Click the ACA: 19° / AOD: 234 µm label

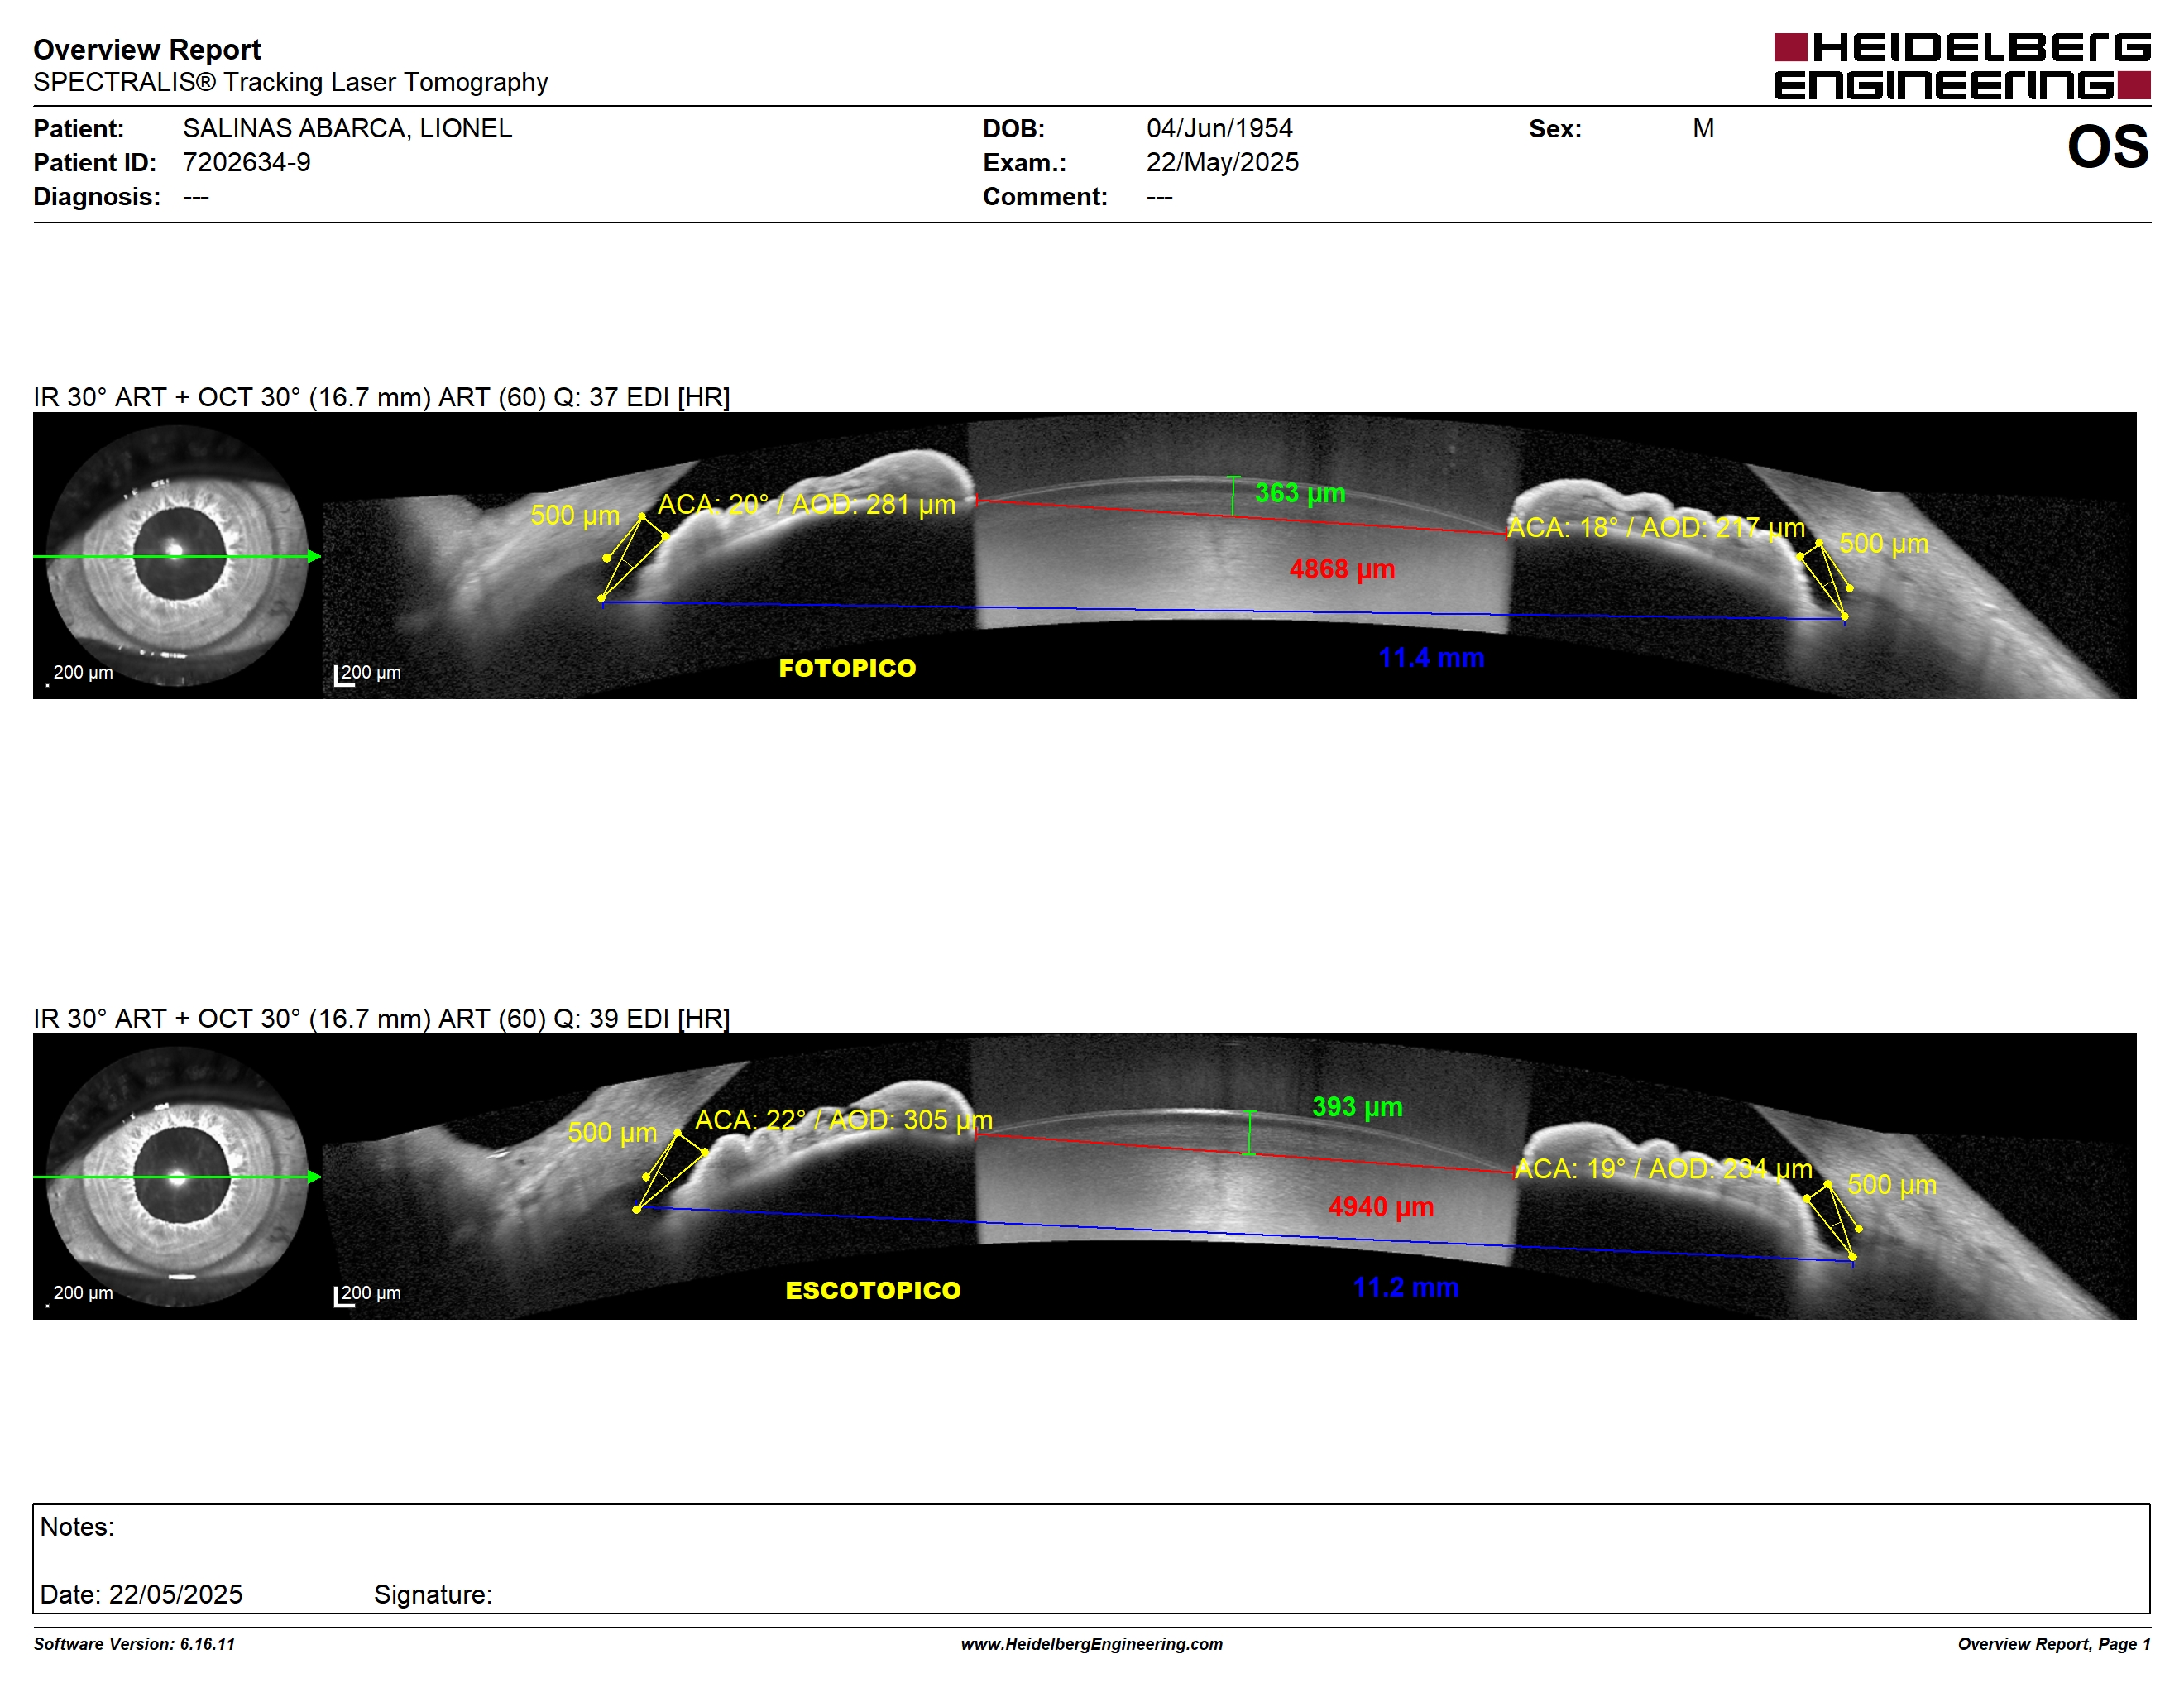point(1663,1168)
